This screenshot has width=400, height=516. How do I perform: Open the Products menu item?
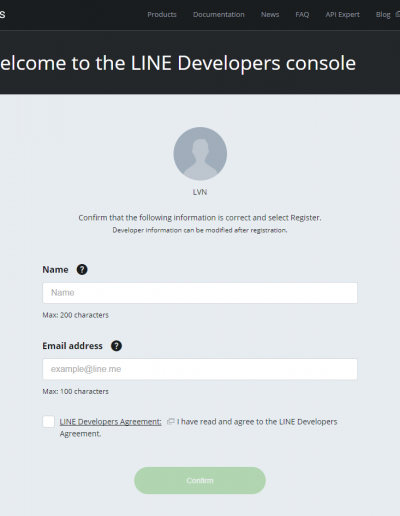pyautogui.click(x=162, y=15)
